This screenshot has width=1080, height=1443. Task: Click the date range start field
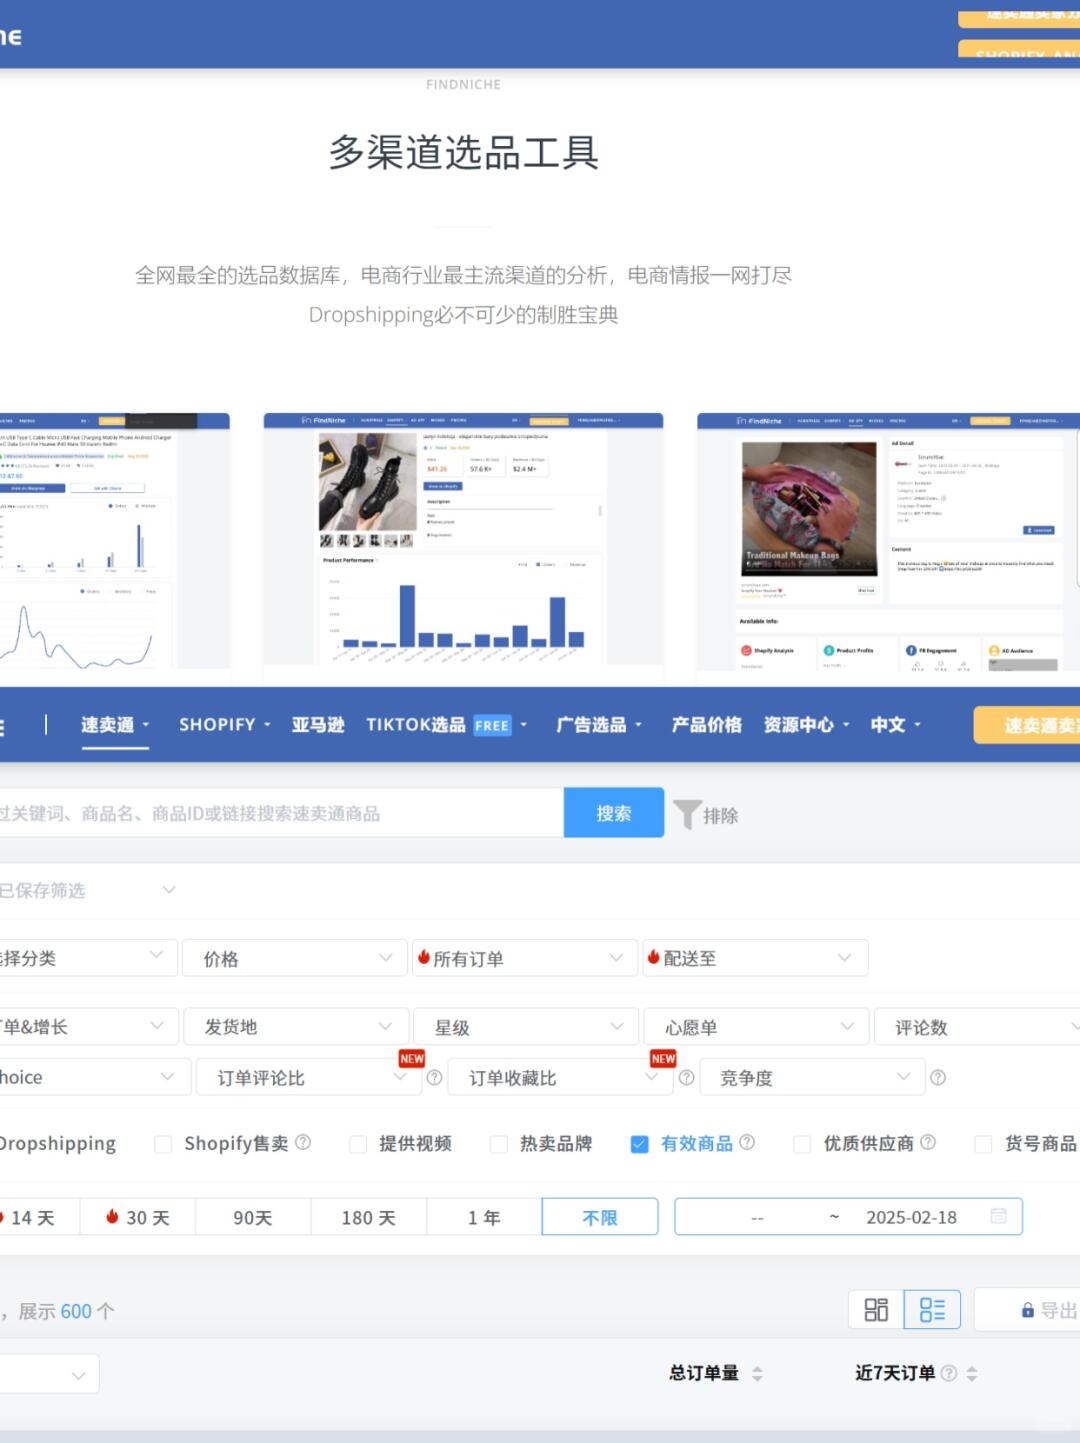coord(757,1217)
